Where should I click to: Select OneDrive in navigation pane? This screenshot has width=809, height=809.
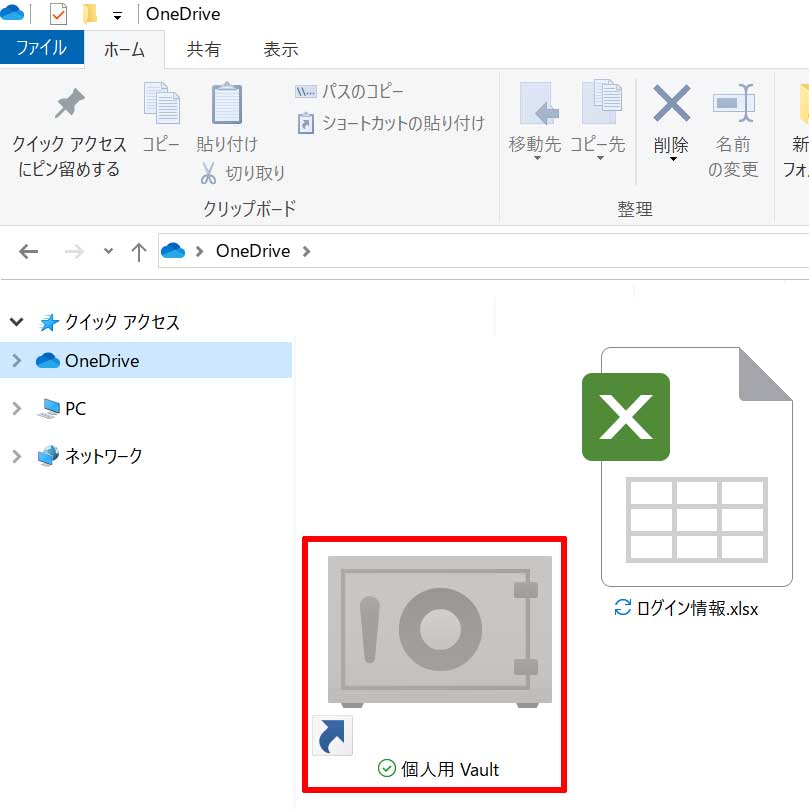146,360
